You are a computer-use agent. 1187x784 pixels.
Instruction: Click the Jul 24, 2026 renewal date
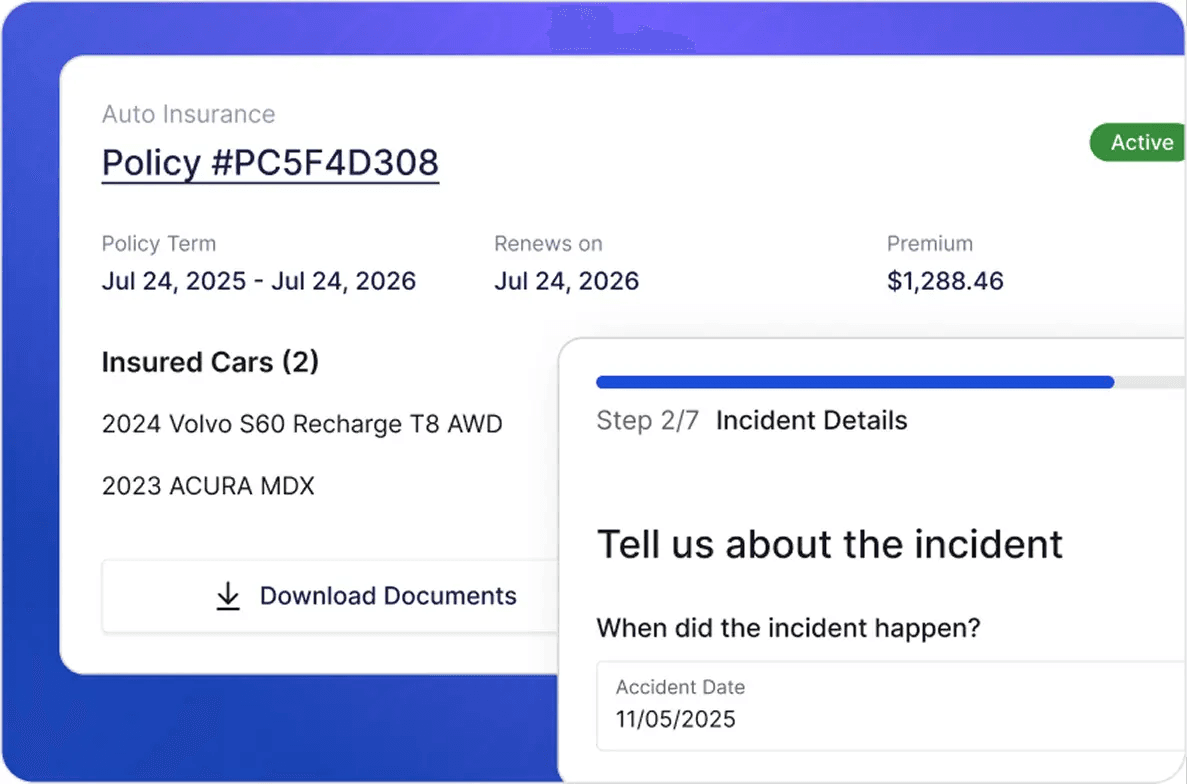point(566,281)
